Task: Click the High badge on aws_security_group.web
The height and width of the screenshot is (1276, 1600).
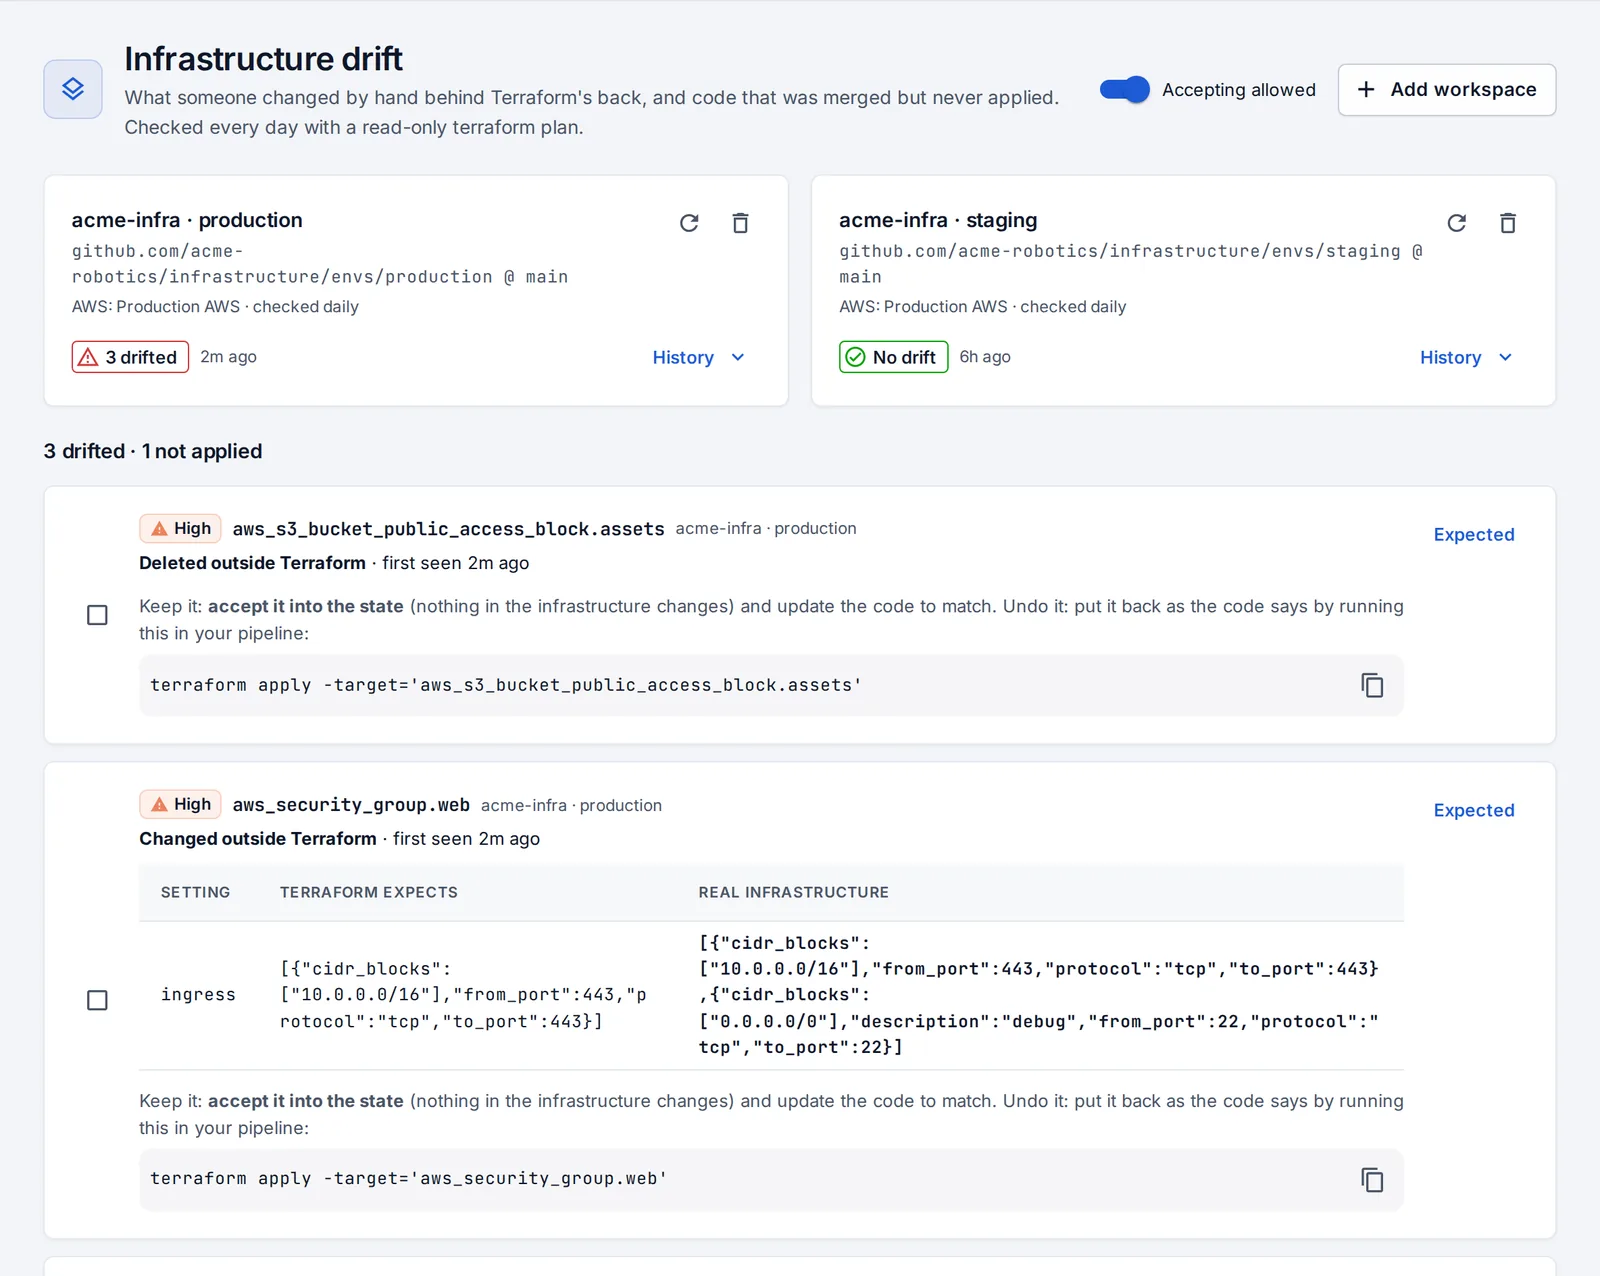Action: (x=180, y=805)
